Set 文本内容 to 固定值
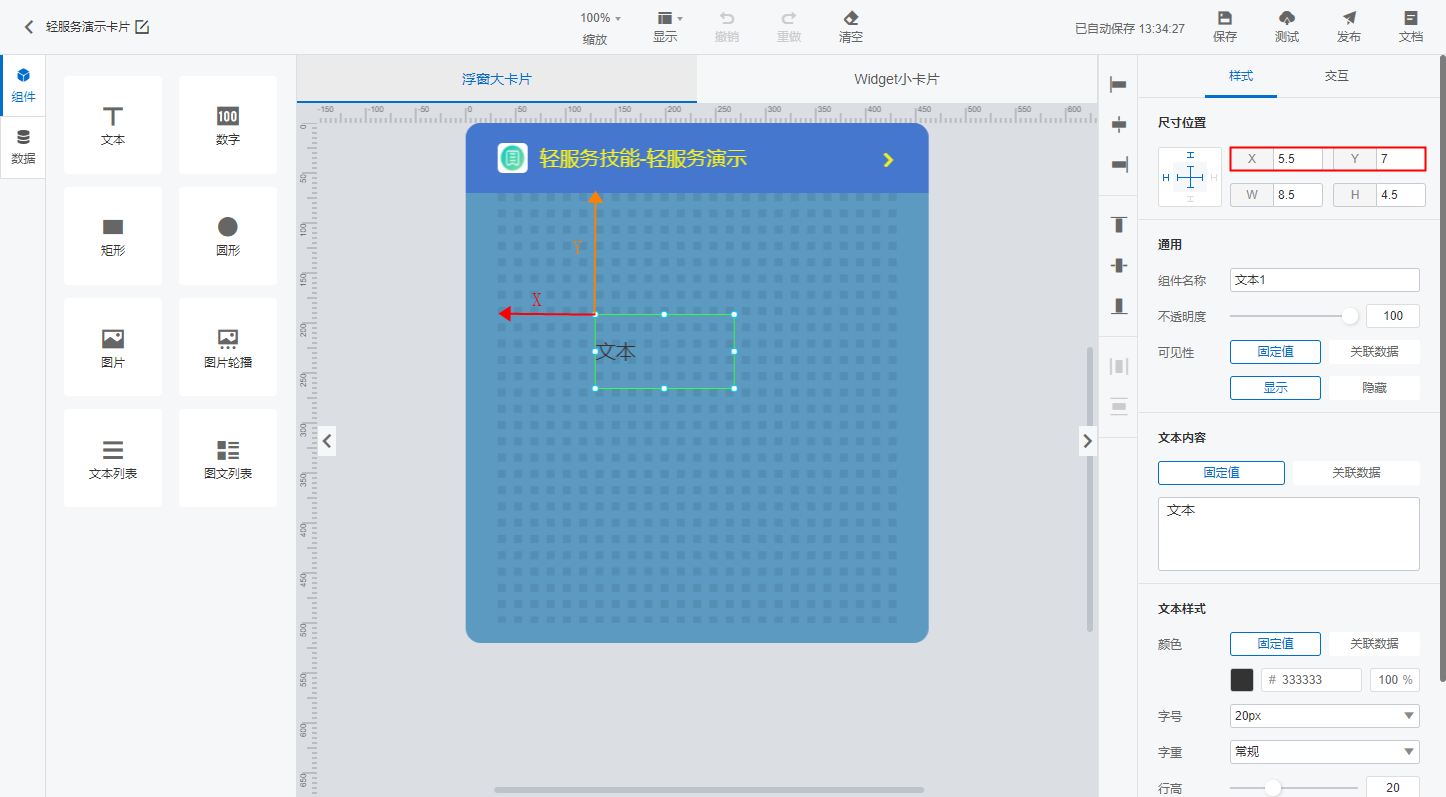The height and width of the screenshot is (797, 1446). [x=1221, y=473]
